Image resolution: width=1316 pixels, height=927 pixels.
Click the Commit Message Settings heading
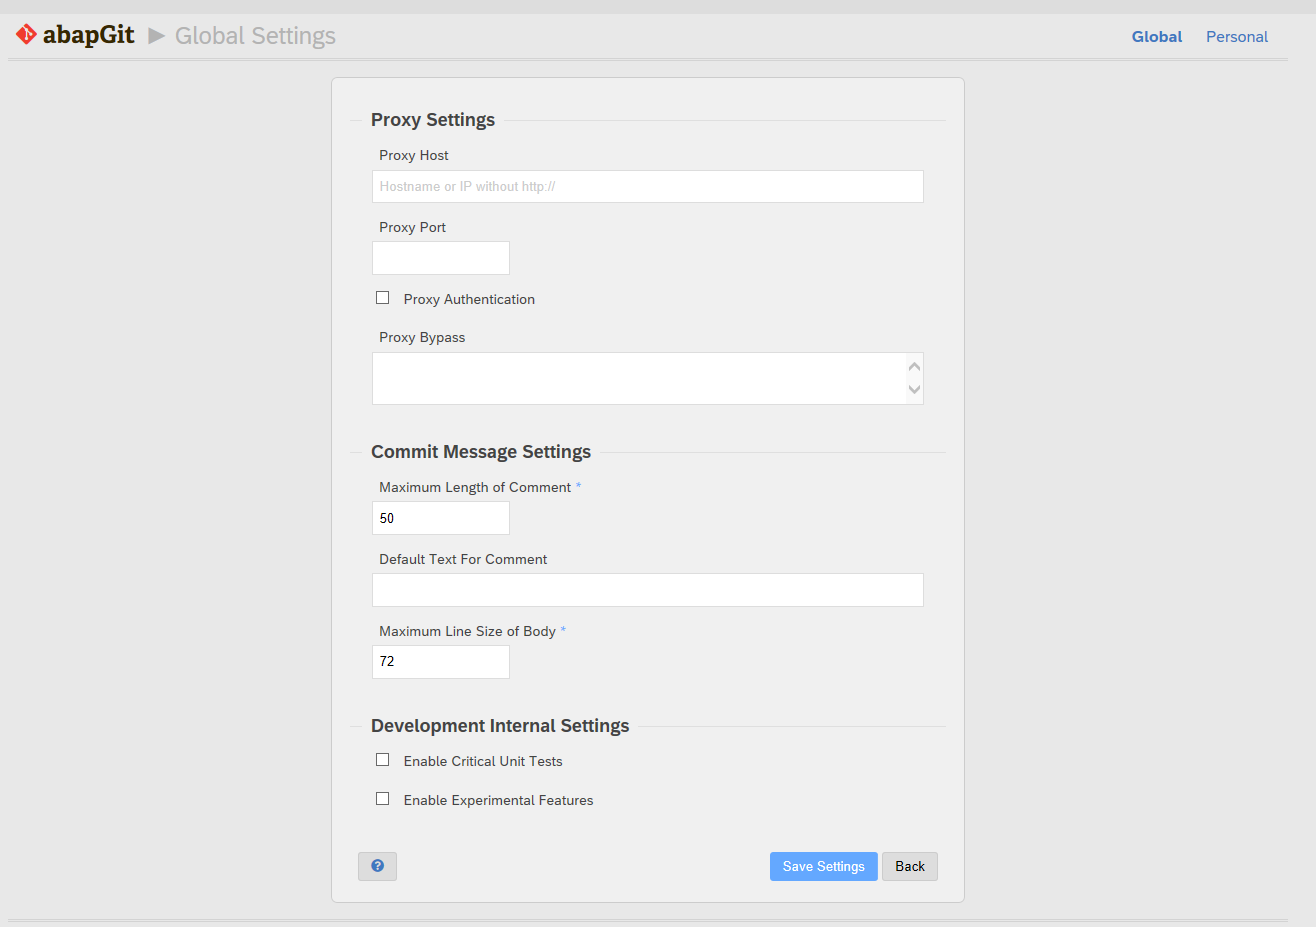click(x=481, y=452)
